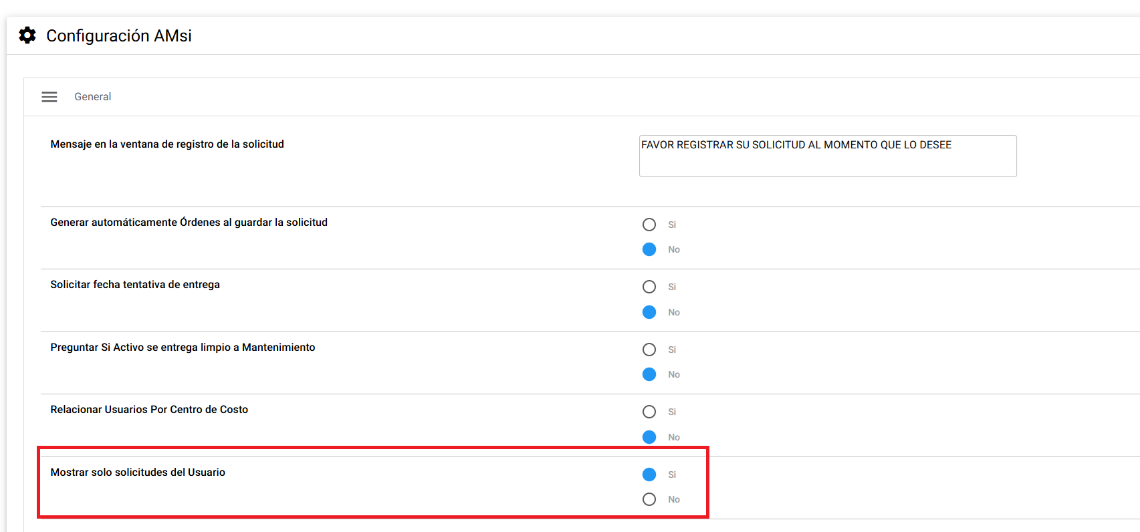Click the 'Relacionar Usuarios Por Centro de Costo' label
This screenshot has width=1140, height=532.
pyautogui.click(x=149, y=410)
